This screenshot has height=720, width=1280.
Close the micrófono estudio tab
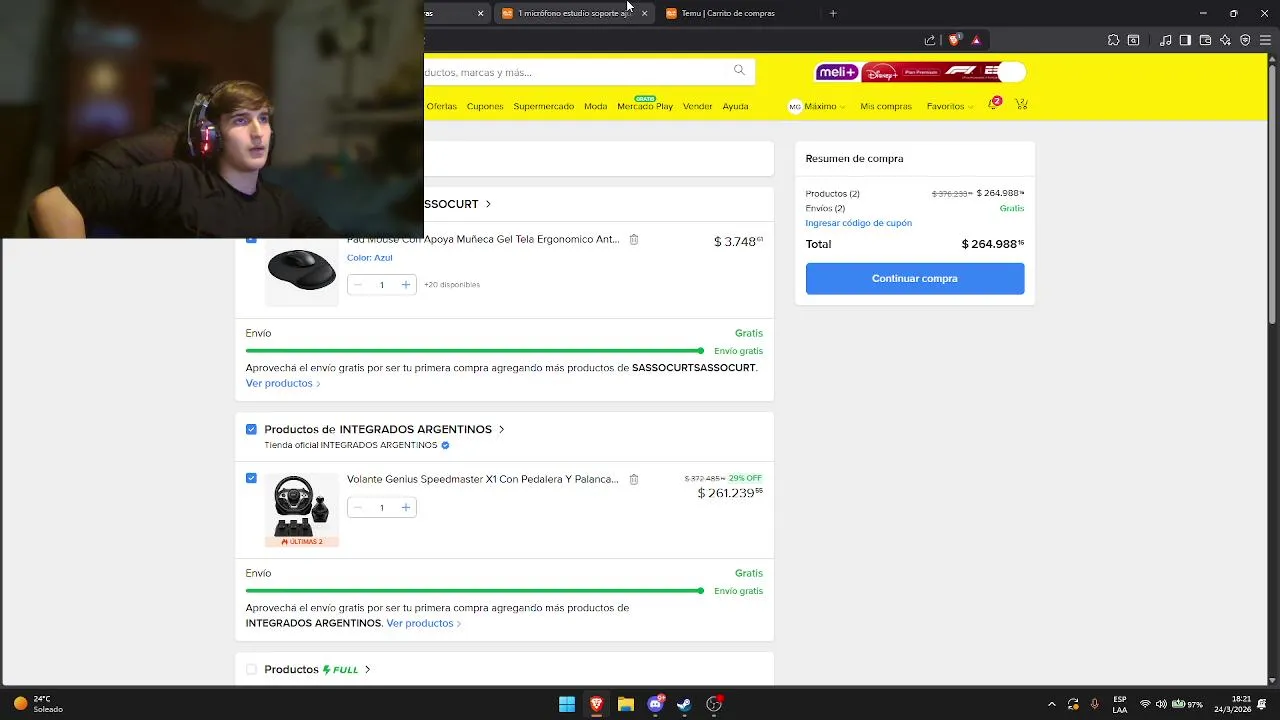[644, 13]
